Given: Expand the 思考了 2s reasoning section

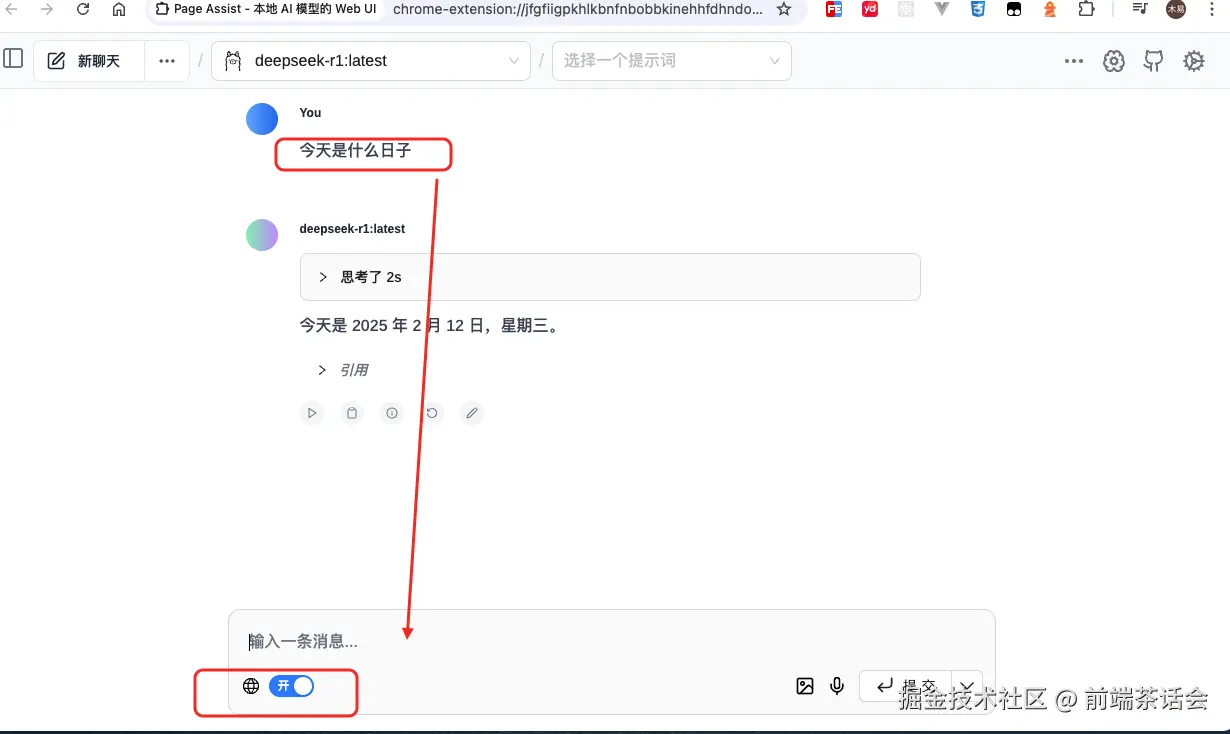Looking at the screenshot, I should (x=610, y=277).
